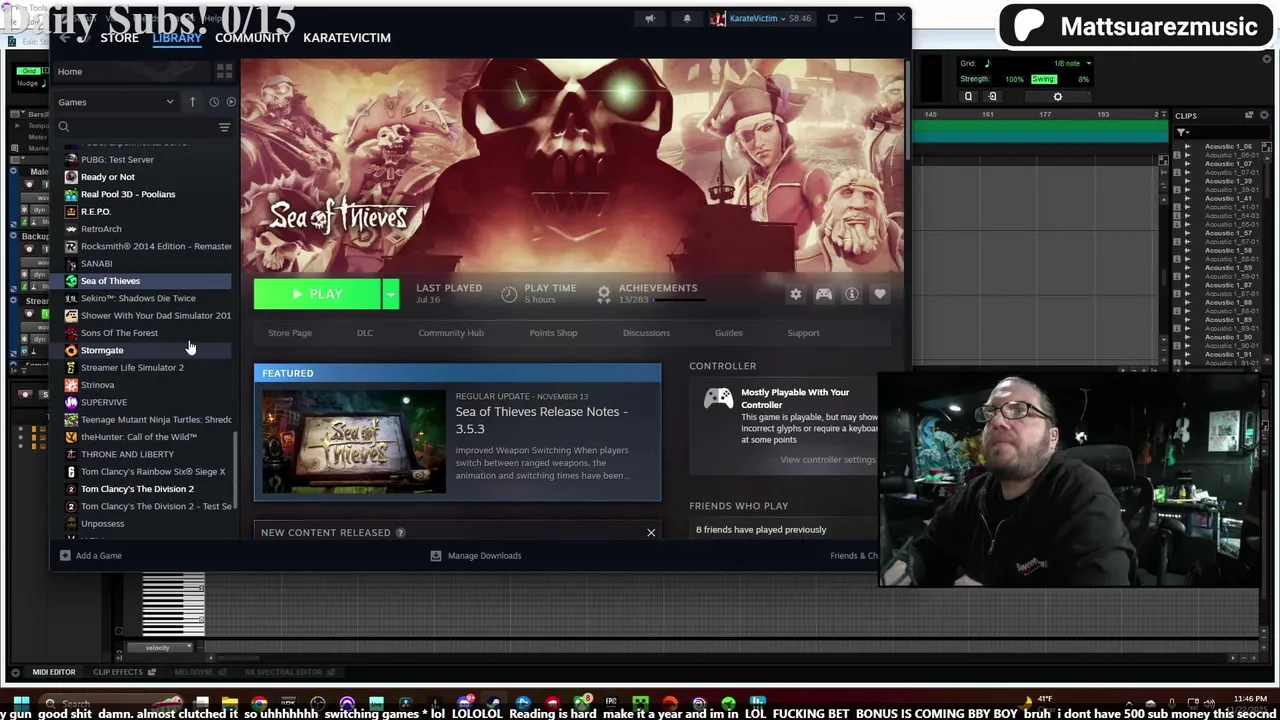This screenshot has height=720, width=1280.
Task: Click the game info icon
Action: click(x=851, y=294)
